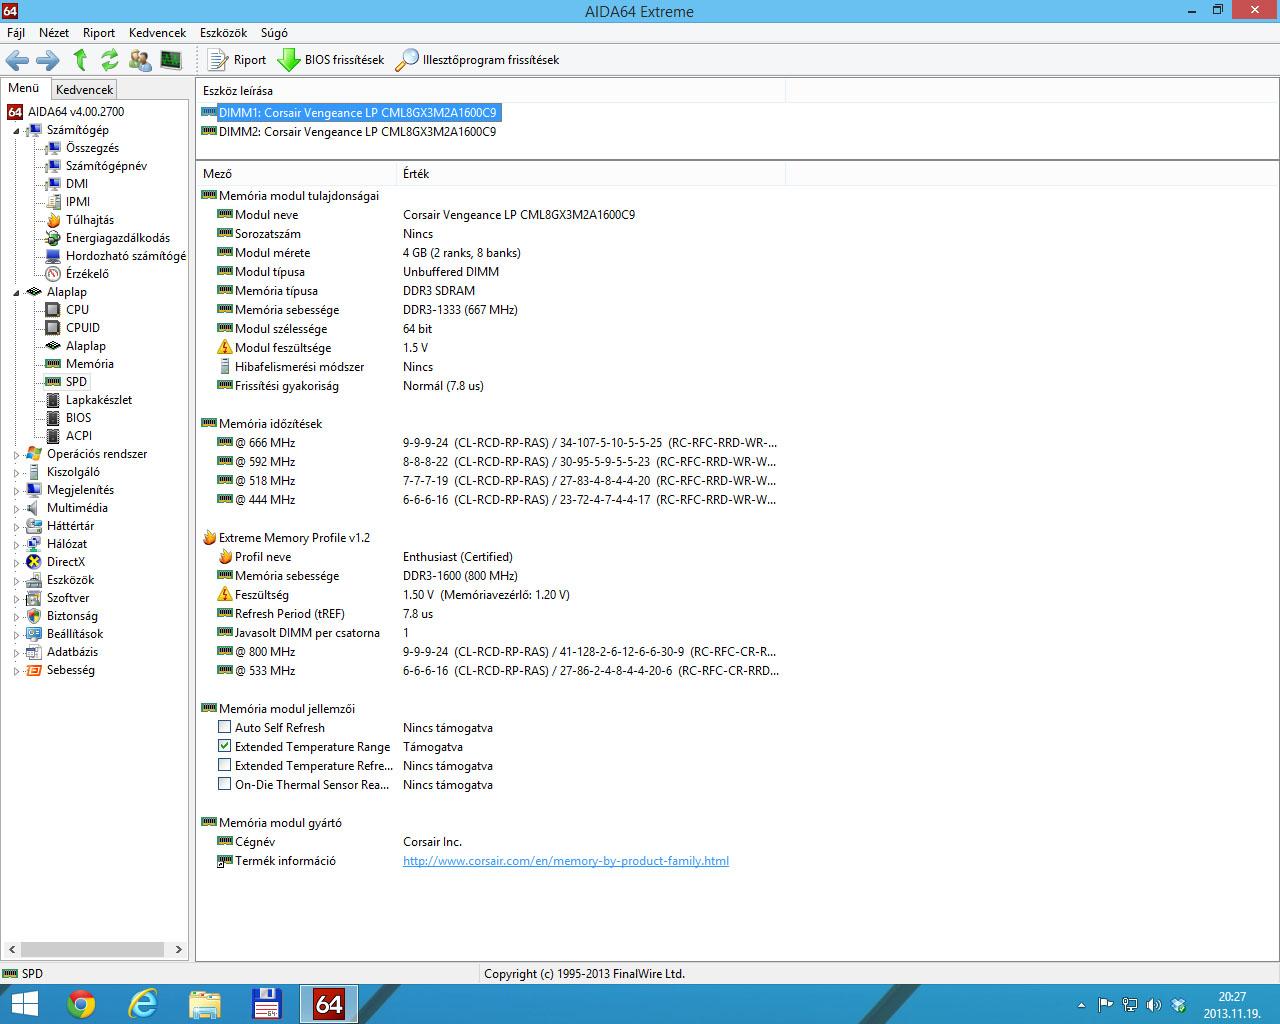Open the Riport menu
This screenshot has width=1280, height=1024.
coord(99,33)
